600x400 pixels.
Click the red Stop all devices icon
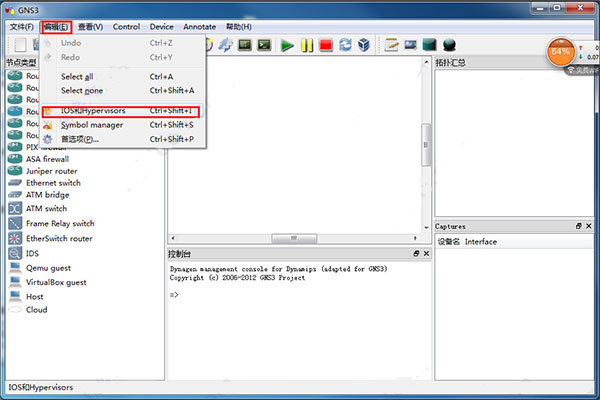click(326, 45)
